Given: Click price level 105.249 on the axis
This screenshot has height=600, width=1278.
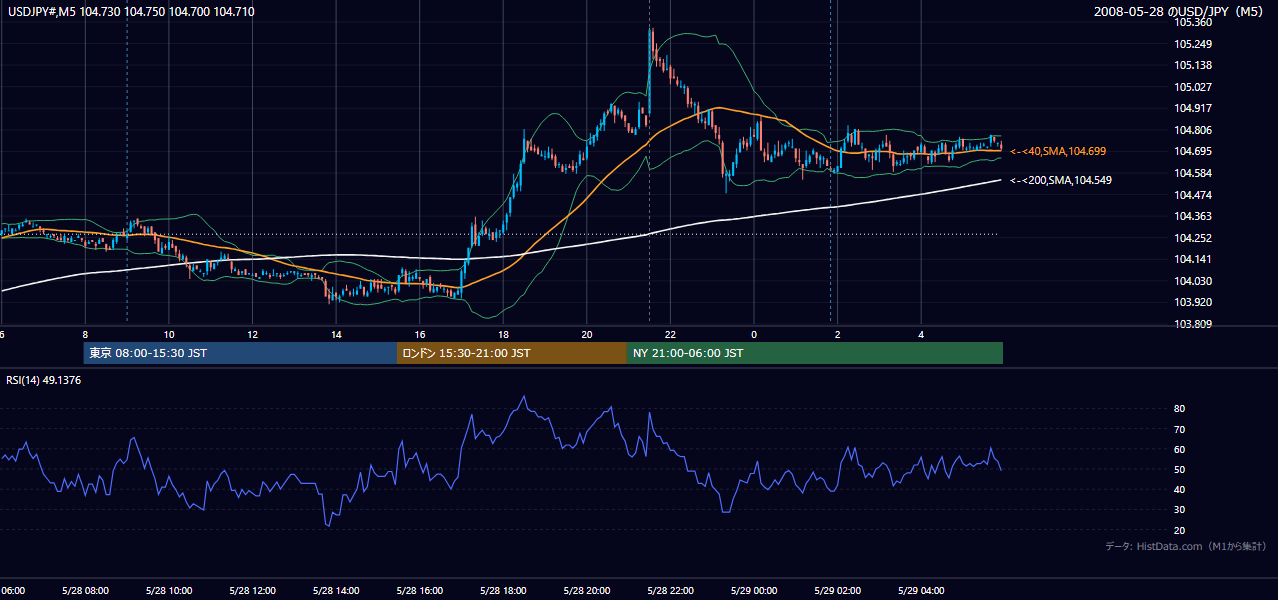Looking at the screenshot, I should point(1193,44).
